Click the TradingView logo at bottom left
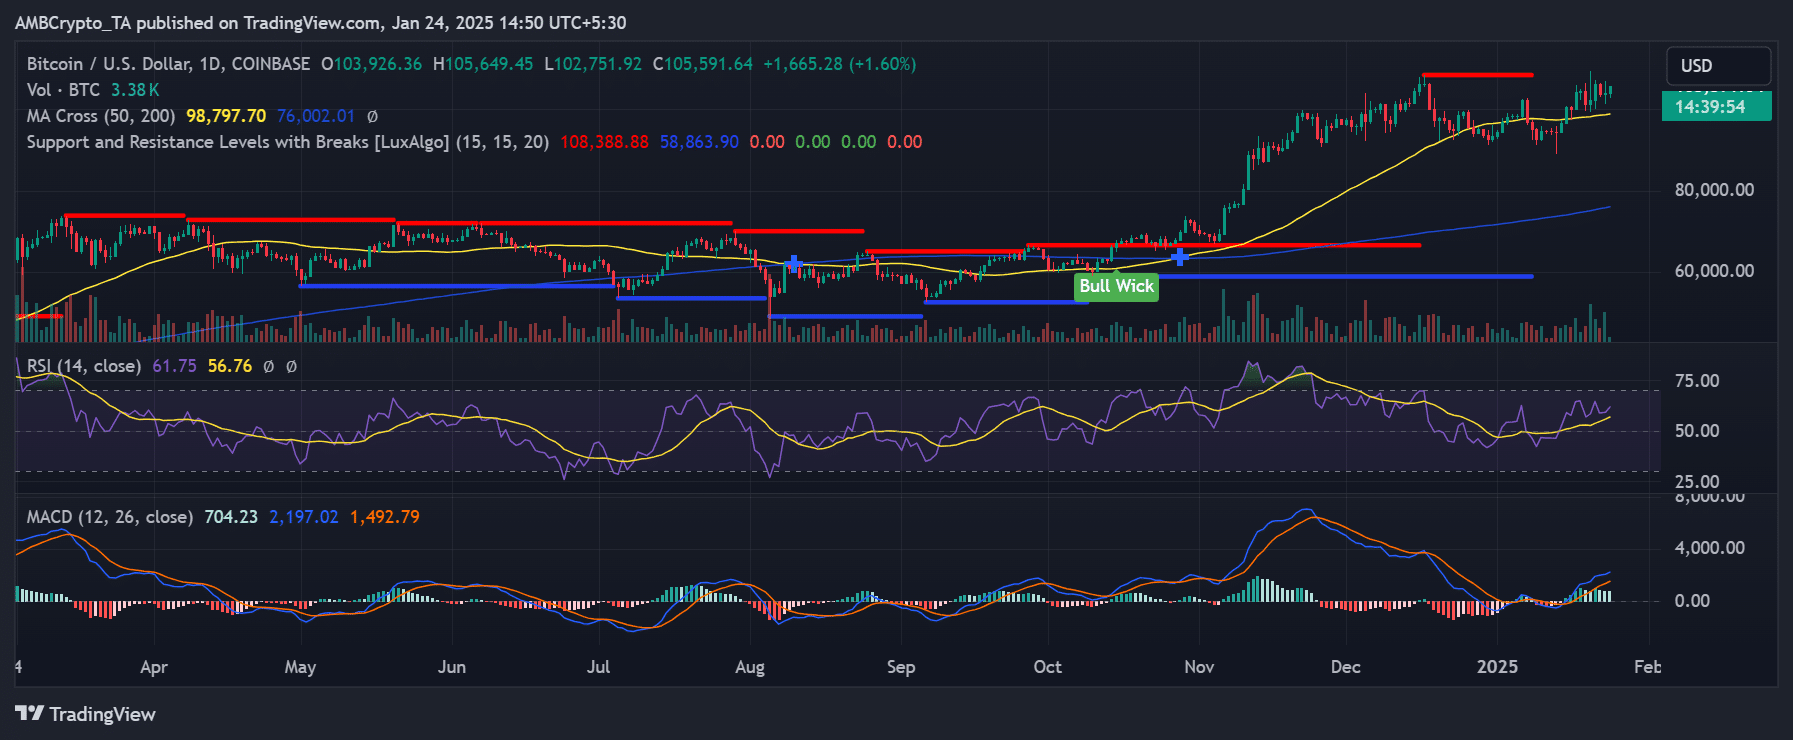This screenshot has height=740, width=1793. tap(86, 714)
